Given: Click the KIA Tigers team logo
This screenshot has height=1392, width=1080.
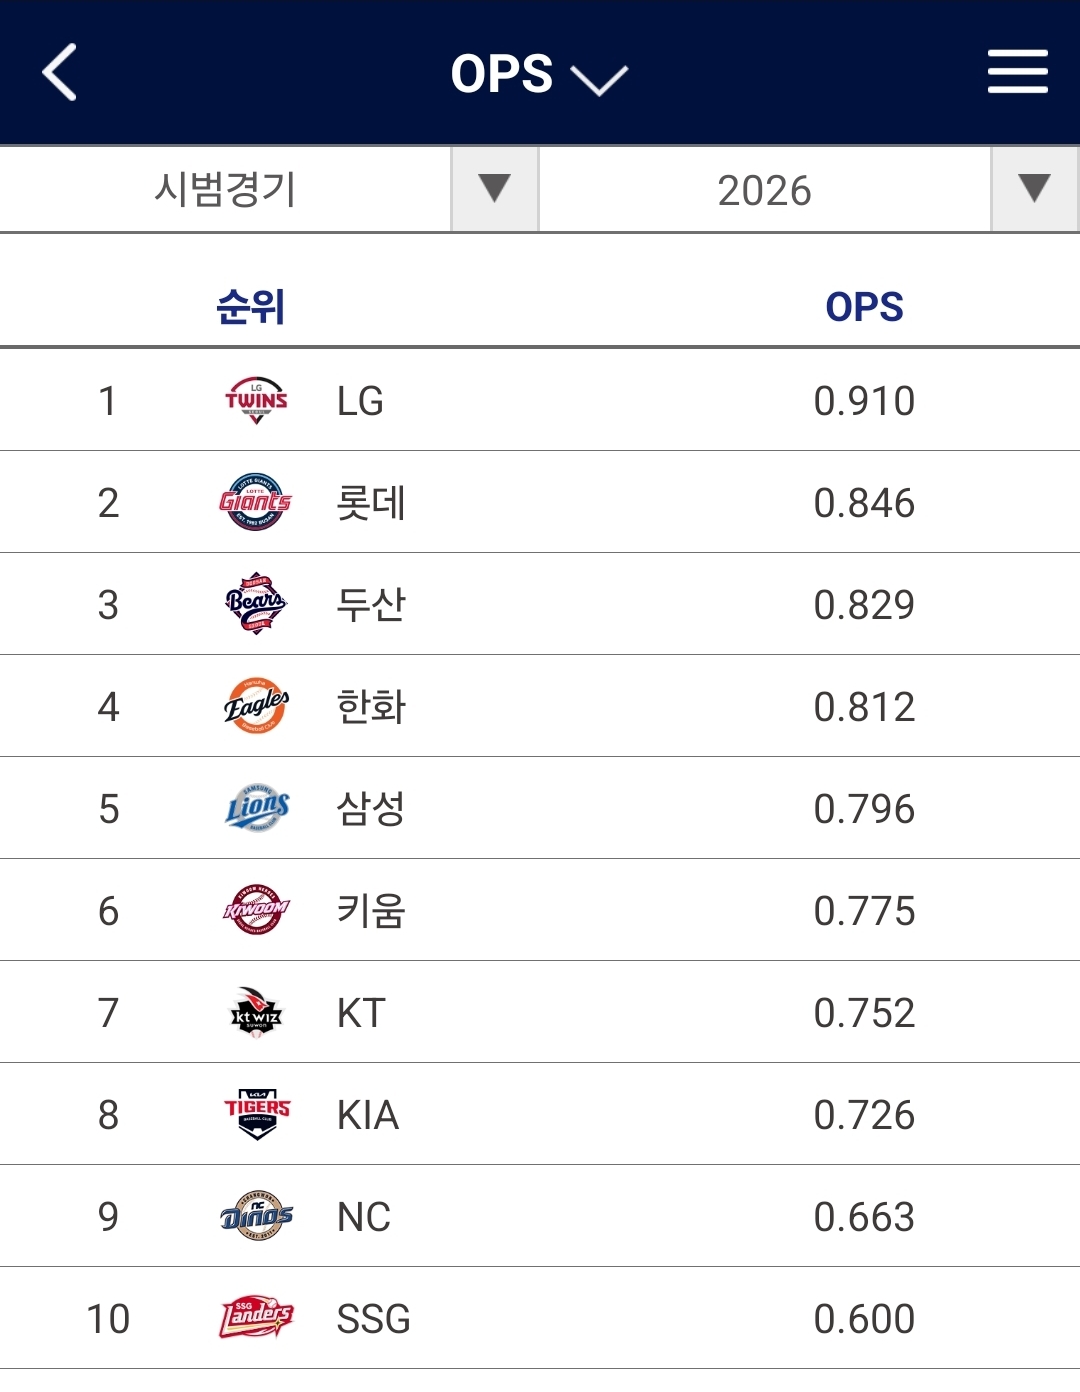Looking at the screenshot, I should click(x=256, y=1114).
